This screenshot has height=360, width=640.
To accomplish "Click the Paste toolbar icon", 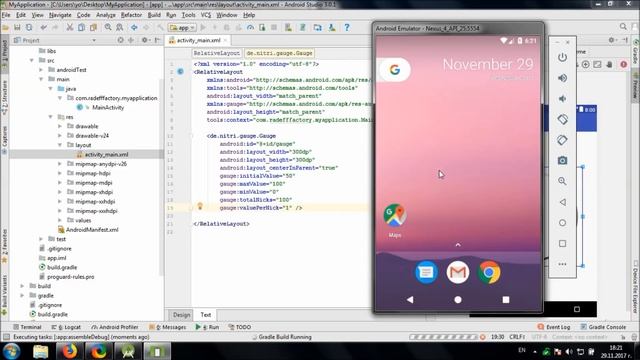I will click(93, 27).
